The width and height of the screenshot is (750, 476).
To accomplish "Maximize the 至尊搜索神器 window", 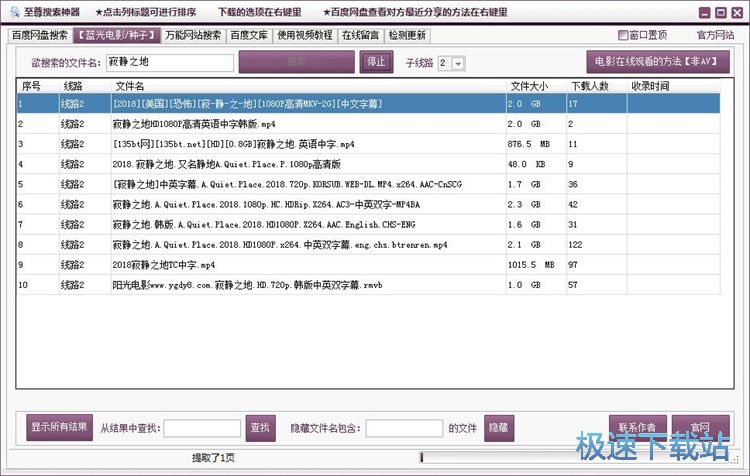I will (x=721, y=13).
